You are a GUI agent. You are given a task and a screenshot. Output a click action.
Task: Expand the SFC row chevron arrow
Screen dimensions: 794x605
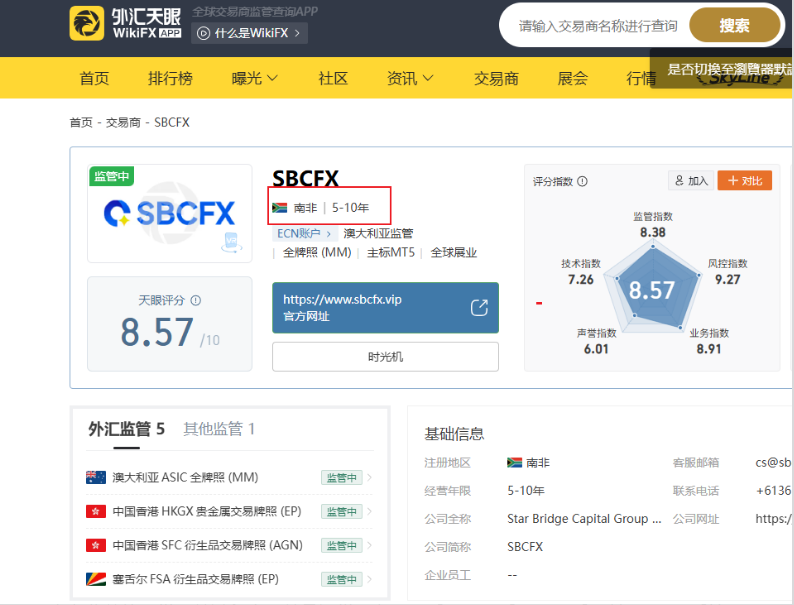370,545
